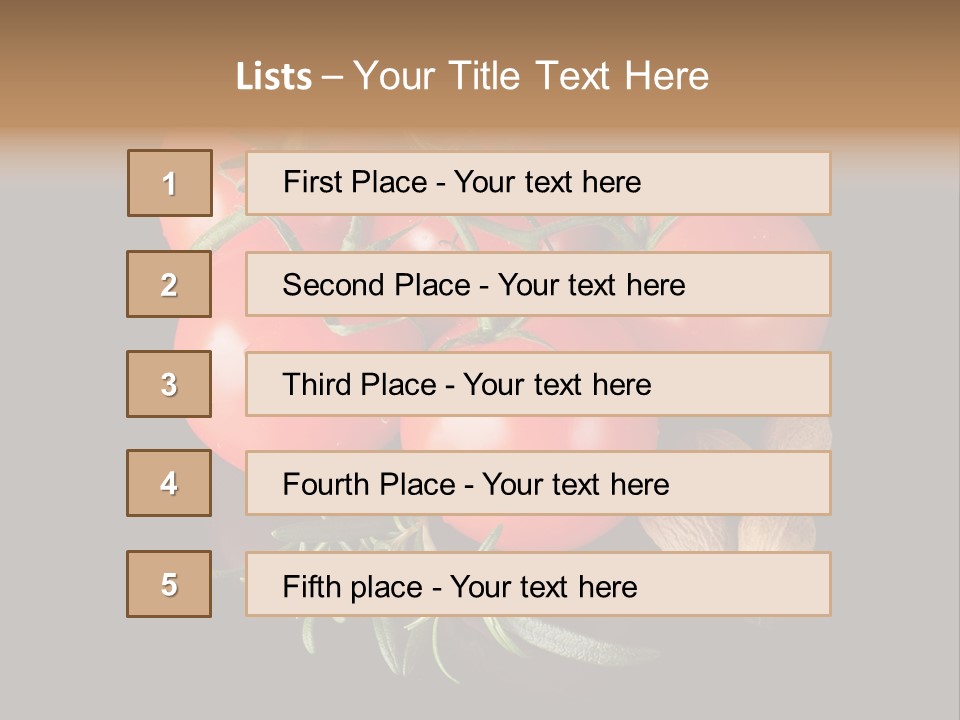This screenshot has height=720, width=960.
Task: Select the number 5 box
Action: (x=169, y=584)
